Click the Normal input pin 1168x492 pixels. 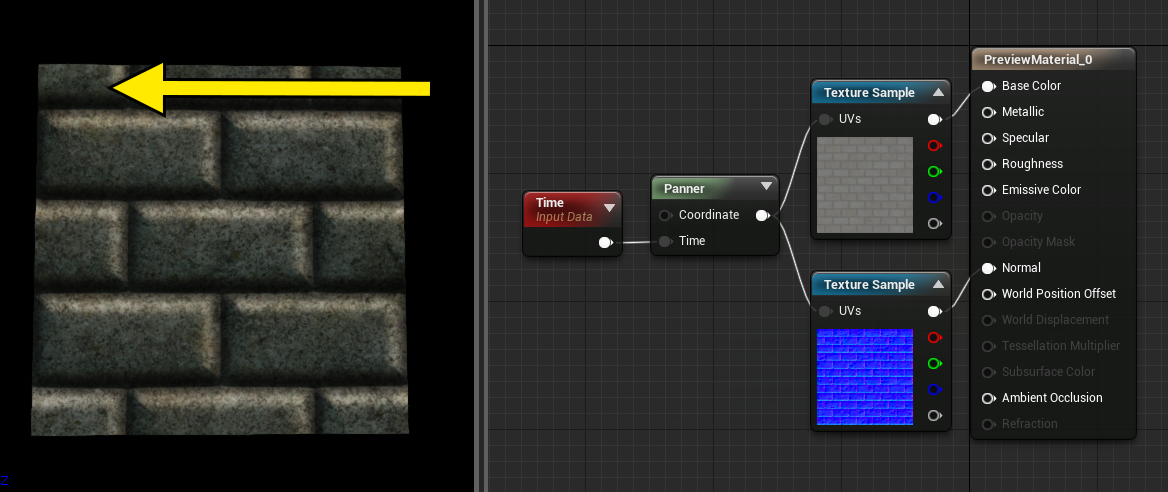click(988, 268)
